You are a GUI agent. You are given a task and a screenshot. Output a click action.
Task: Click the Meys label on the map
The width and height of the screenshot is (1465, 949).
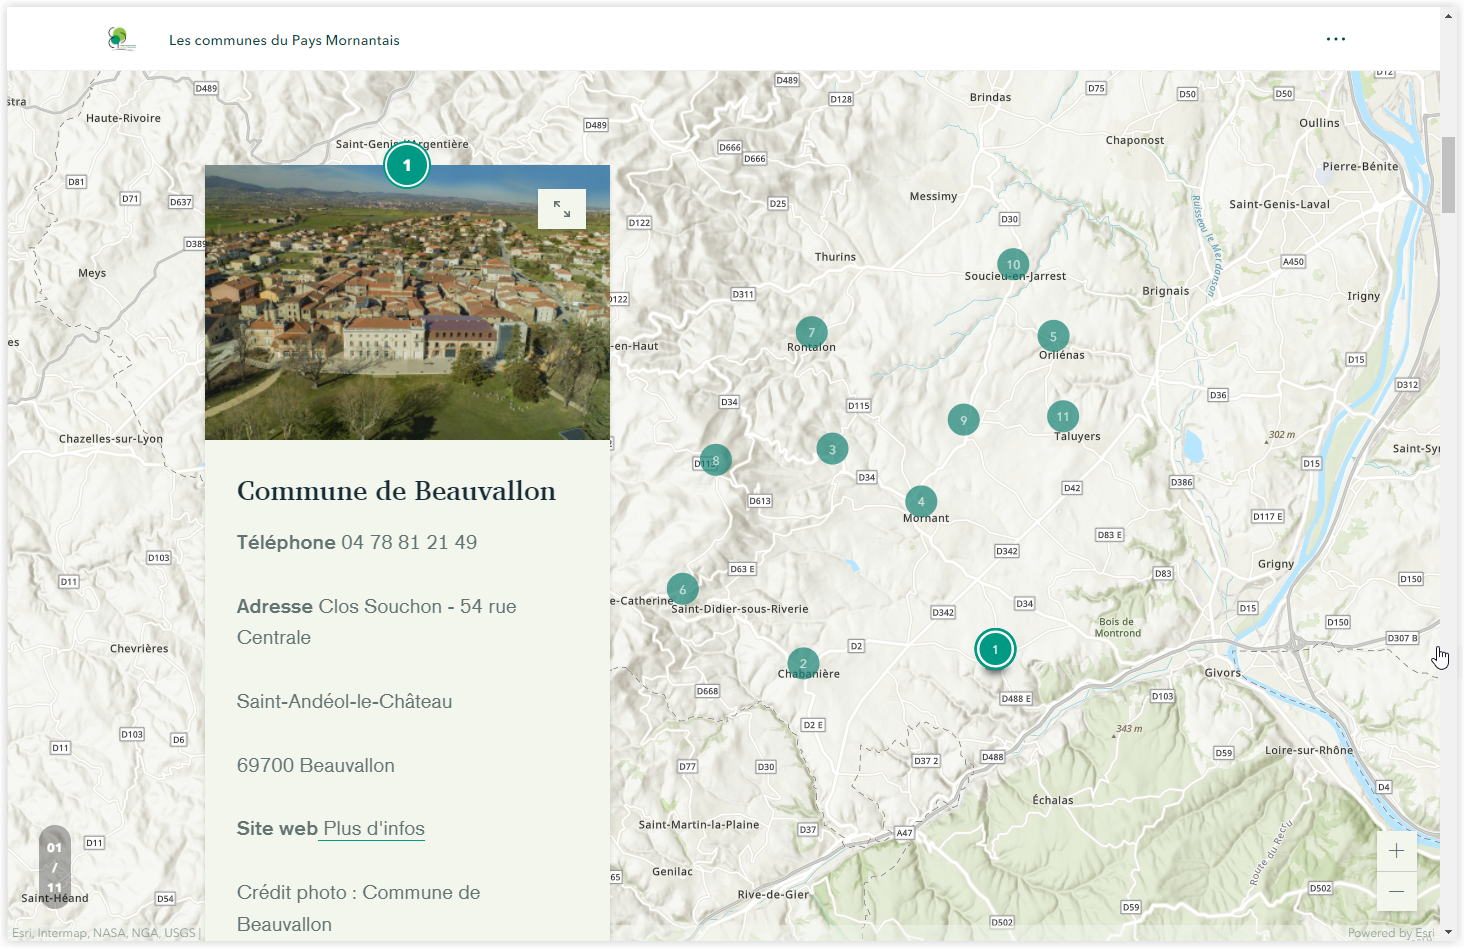click(x=92, y=273)
